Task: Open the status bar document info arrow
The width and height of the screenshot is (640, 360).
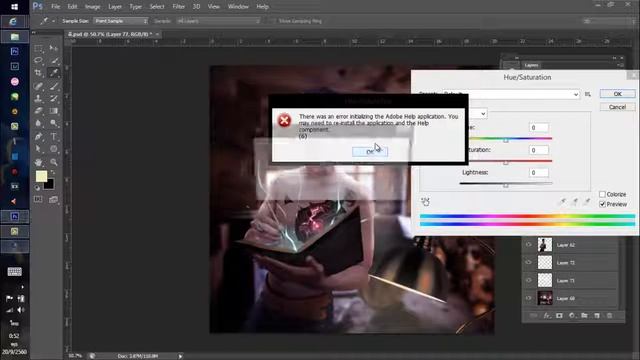Action: click(x=180, y=356)
